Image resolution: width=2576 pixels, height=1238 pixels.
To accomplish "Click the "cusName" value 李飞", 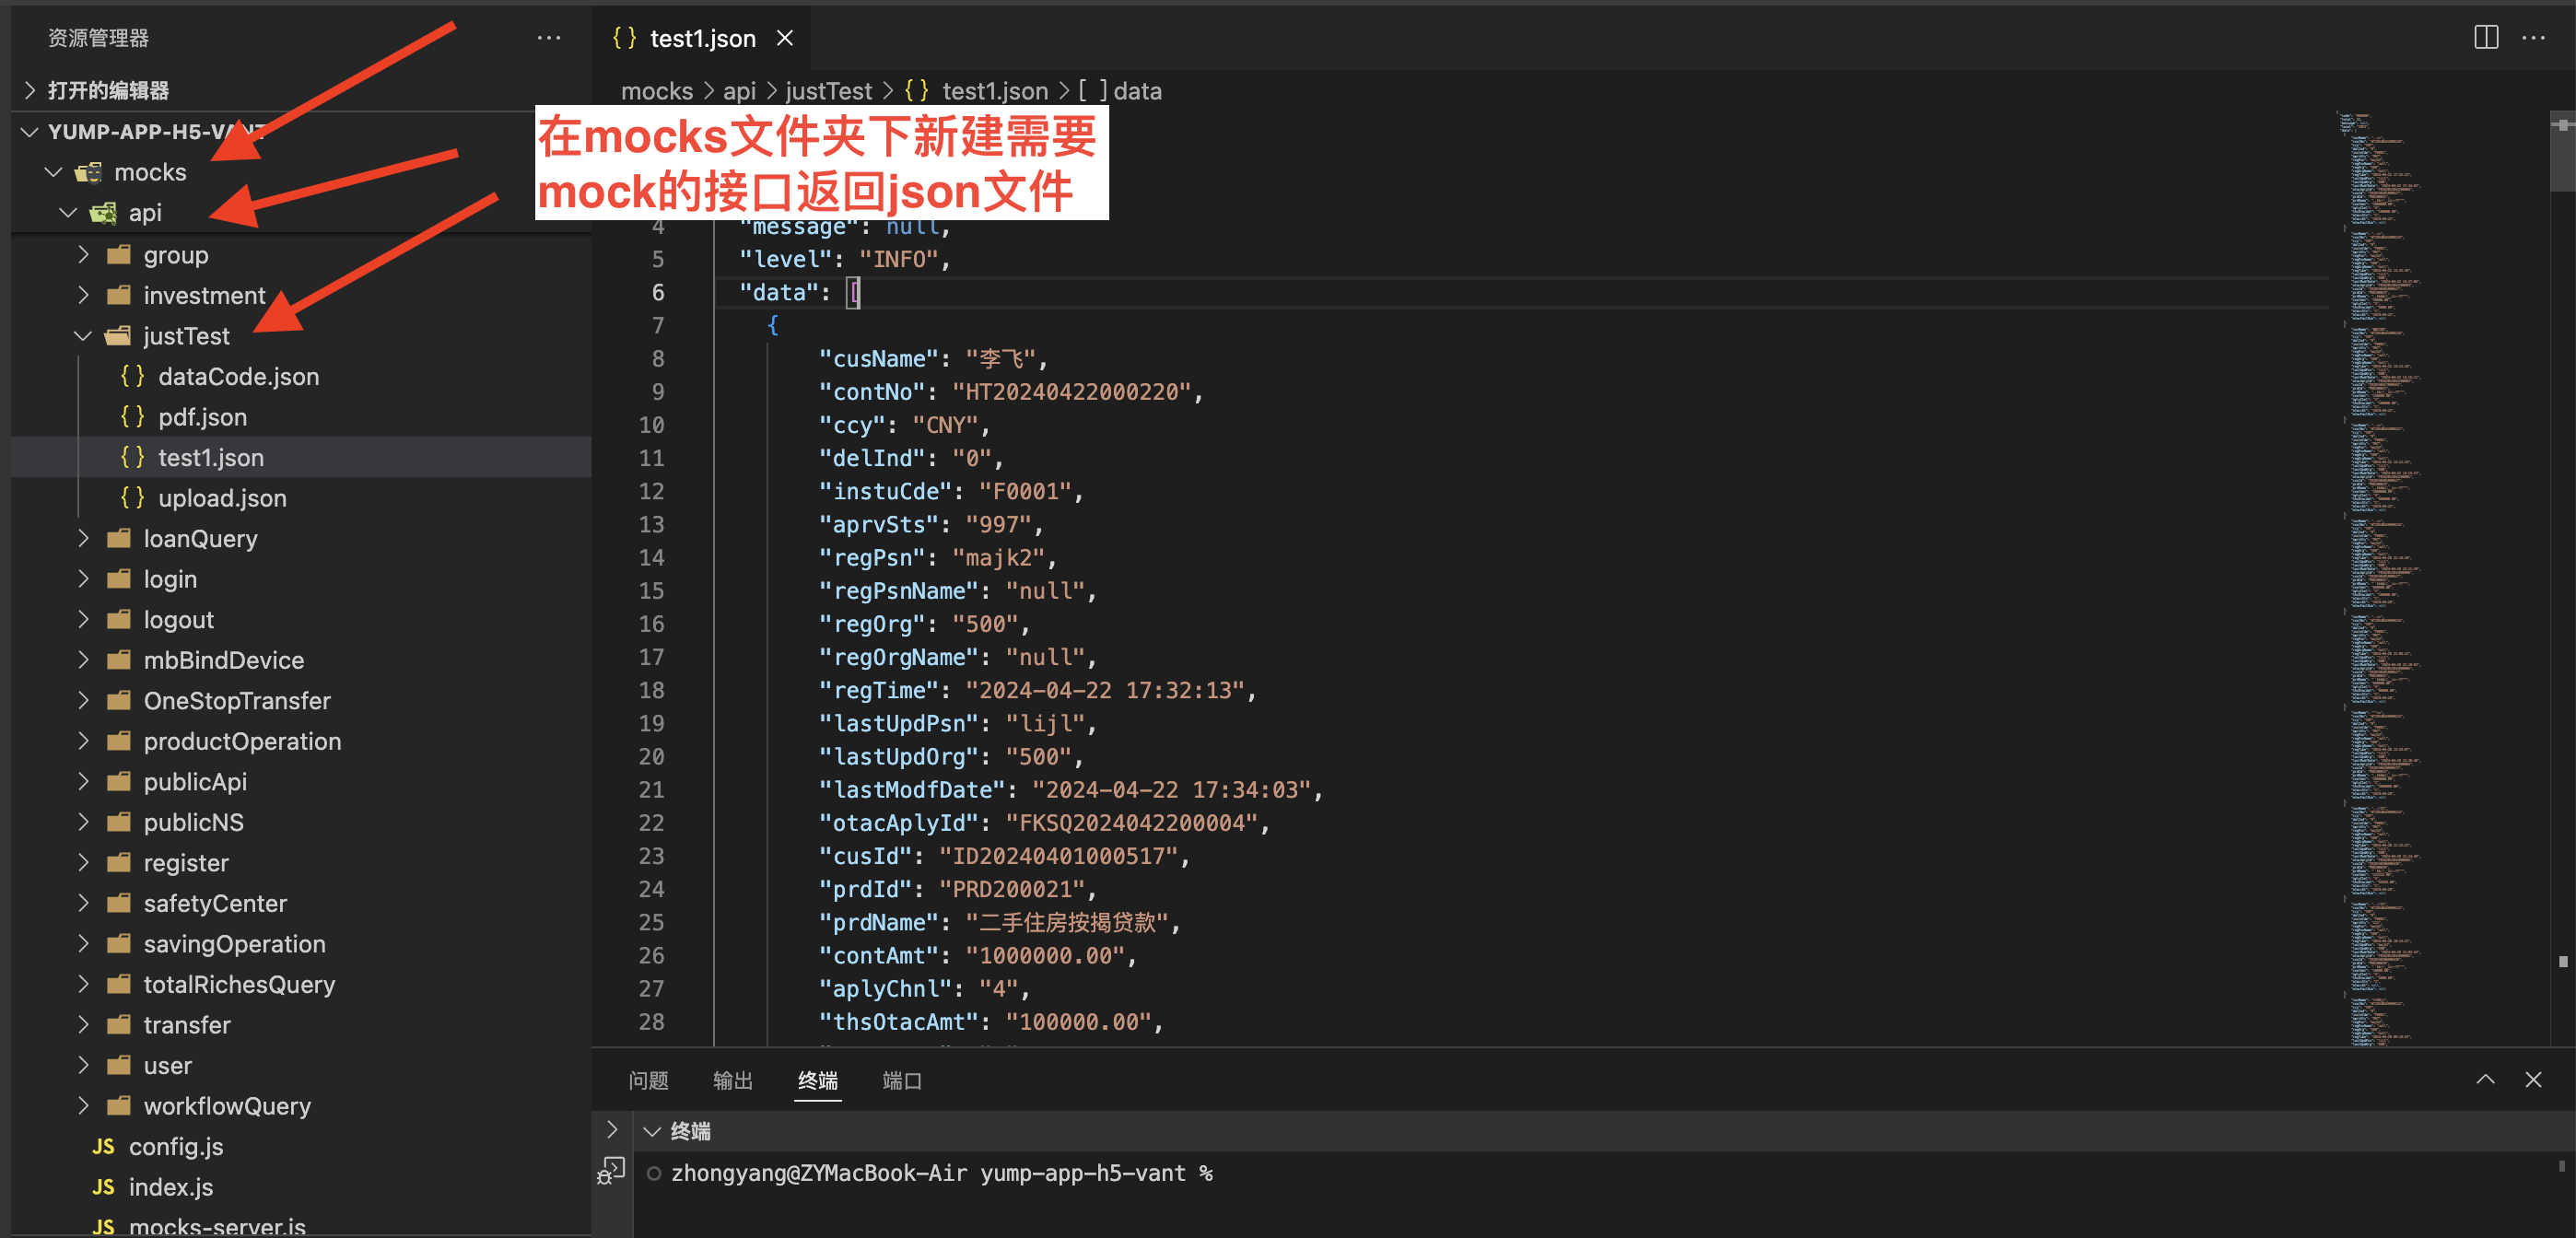I will click(x=1000, y=358).
